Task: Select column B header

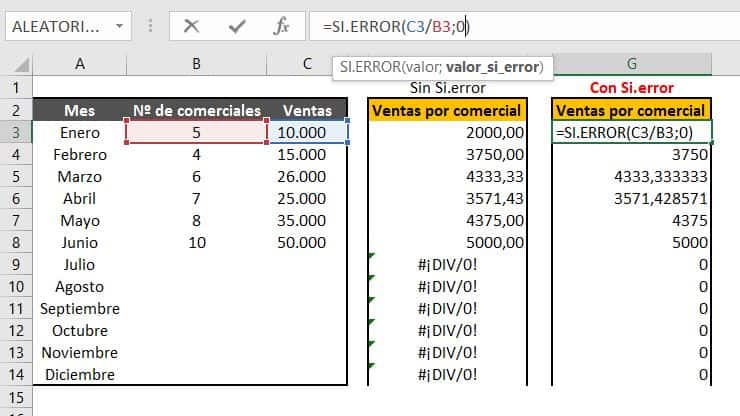Action: 196,64
